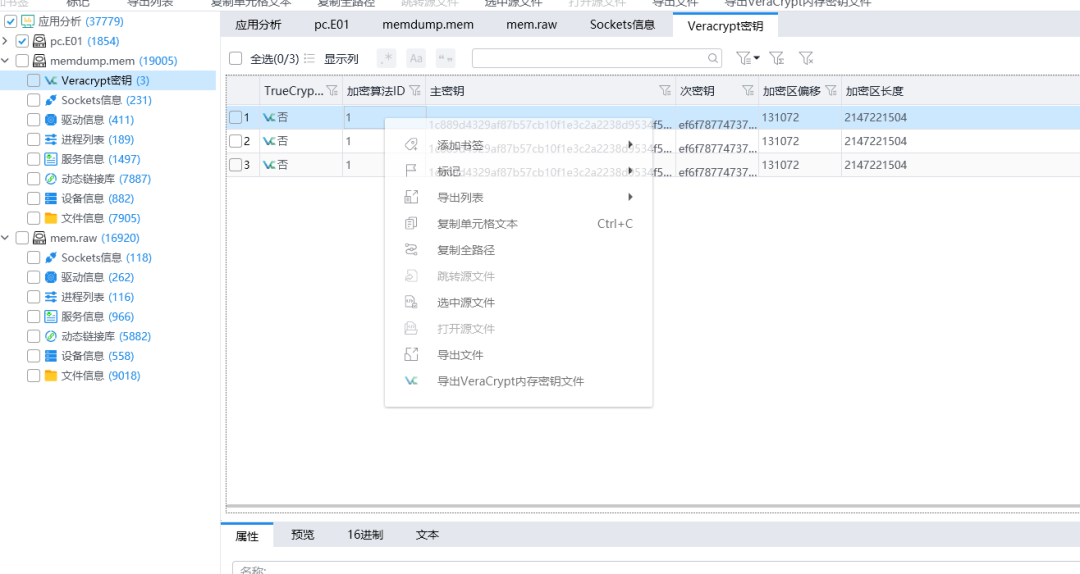Choose 复制单元格文本 in the context menu
The image size is (1080, 574).
point(518,224)
